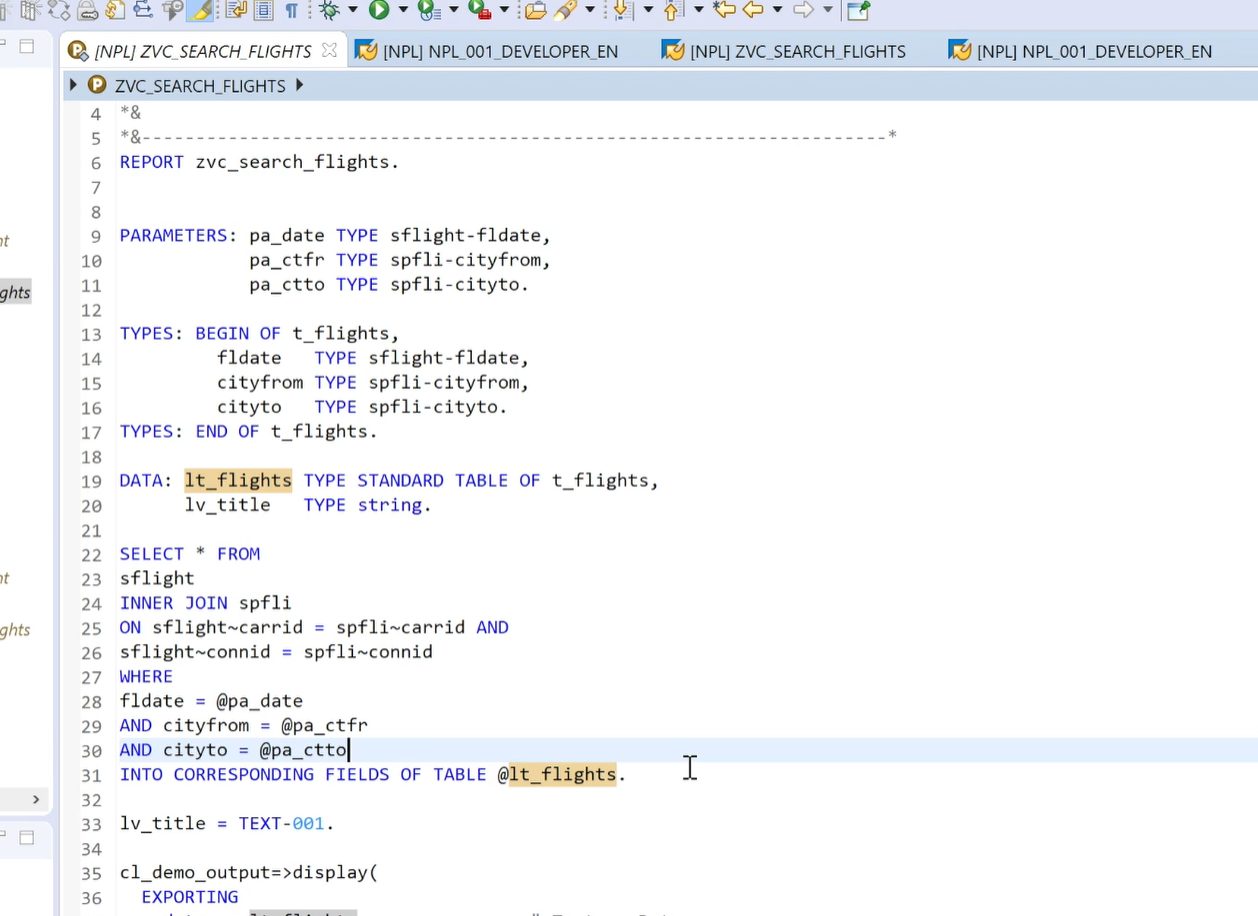Switch to the inactive ZVC_SEARCH_FLIGHTS tab

(797, 51)
